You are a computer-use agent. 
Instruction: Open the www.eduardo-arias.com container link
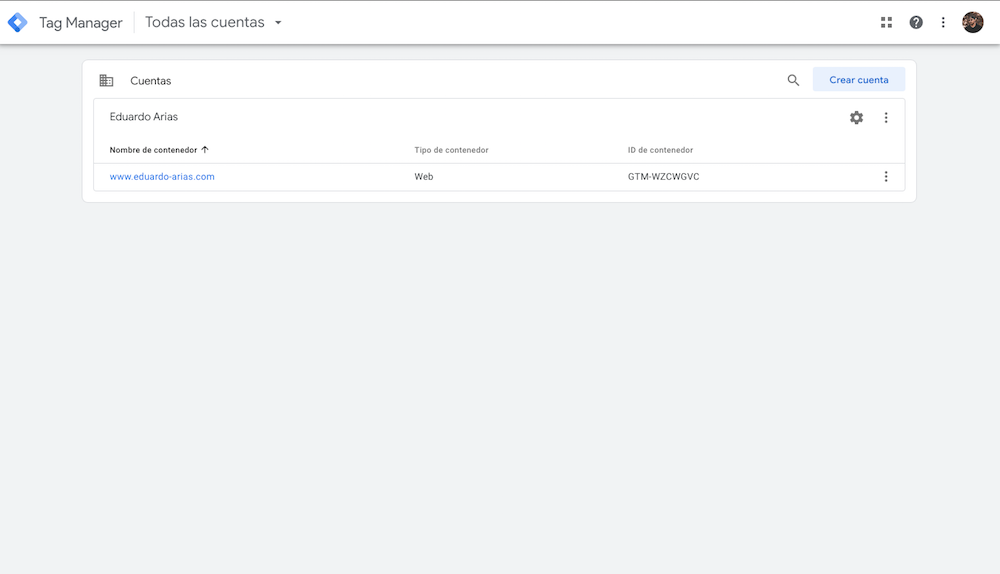(162, 177)
